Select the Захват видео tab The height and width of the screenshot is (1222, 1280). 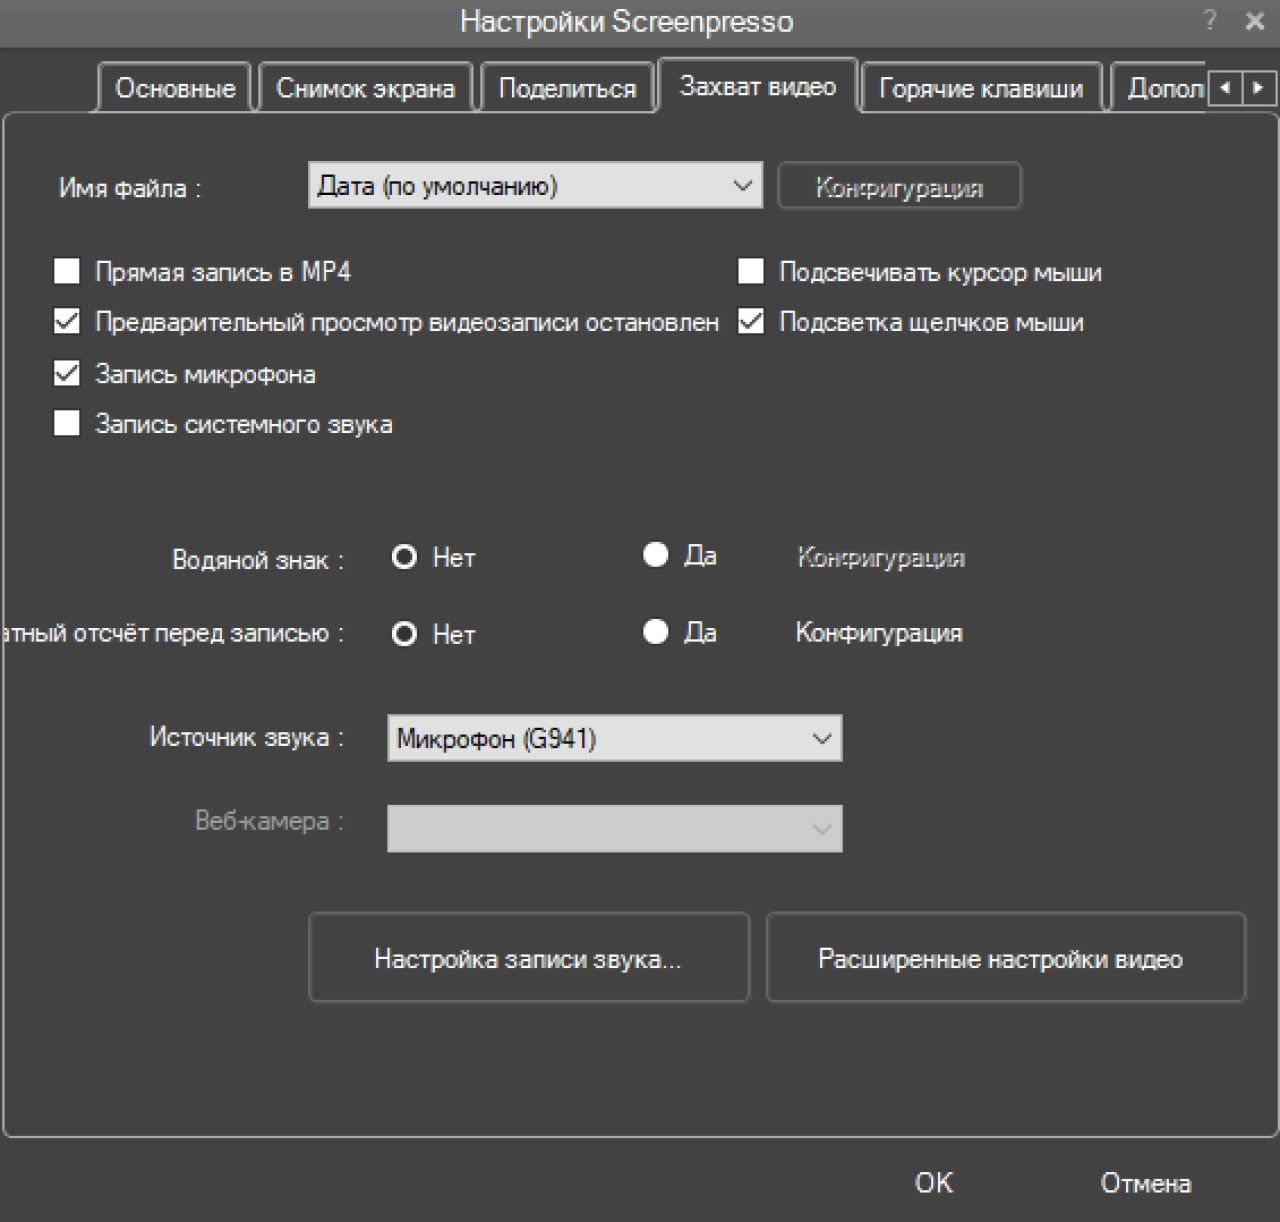pos(757,86)
